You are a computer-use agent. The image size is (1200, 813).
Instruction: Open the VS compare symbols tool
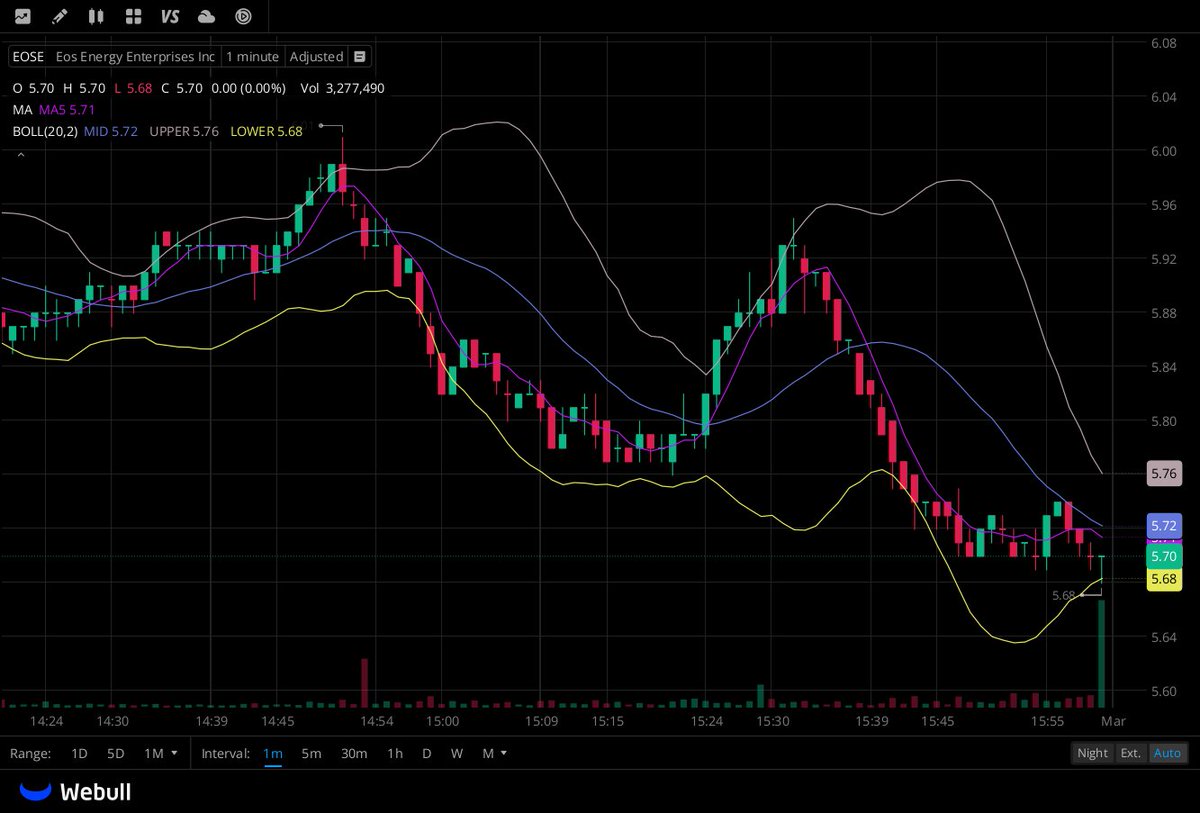170,16
